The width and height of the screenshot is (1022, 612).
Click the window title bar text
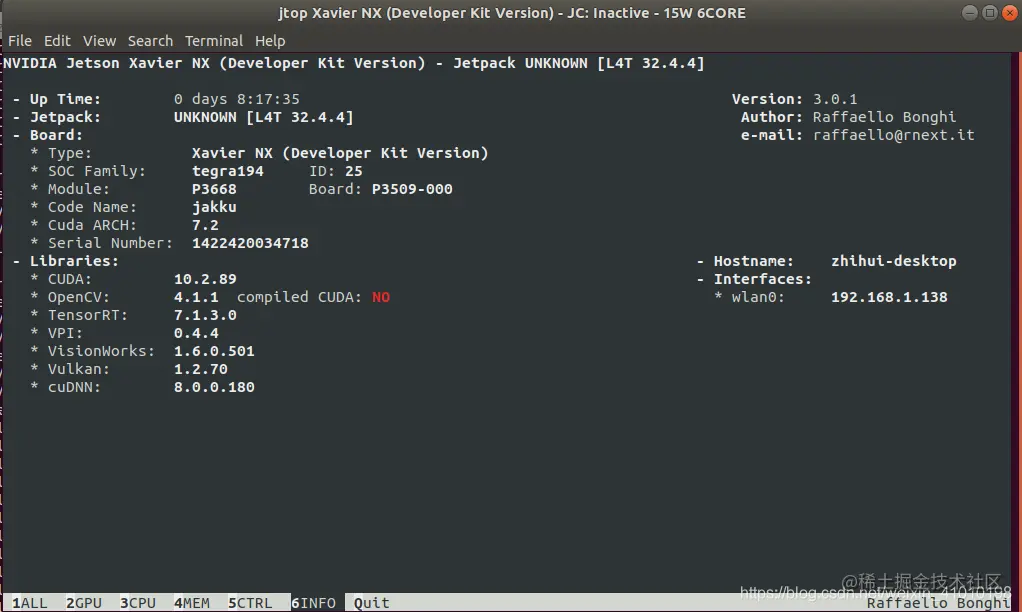pyautogui.click(x=512, y=13)
